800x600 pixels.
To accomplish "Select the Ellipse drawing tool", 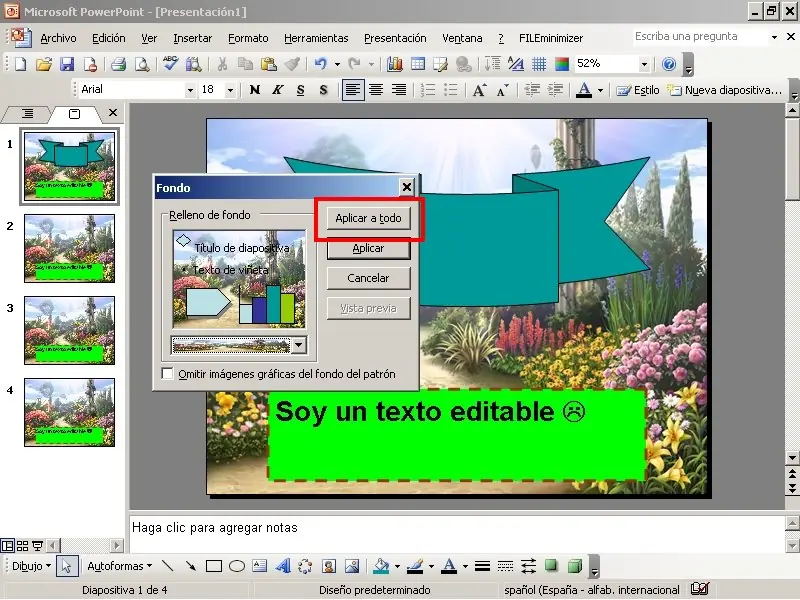I will tap(237, 566).
